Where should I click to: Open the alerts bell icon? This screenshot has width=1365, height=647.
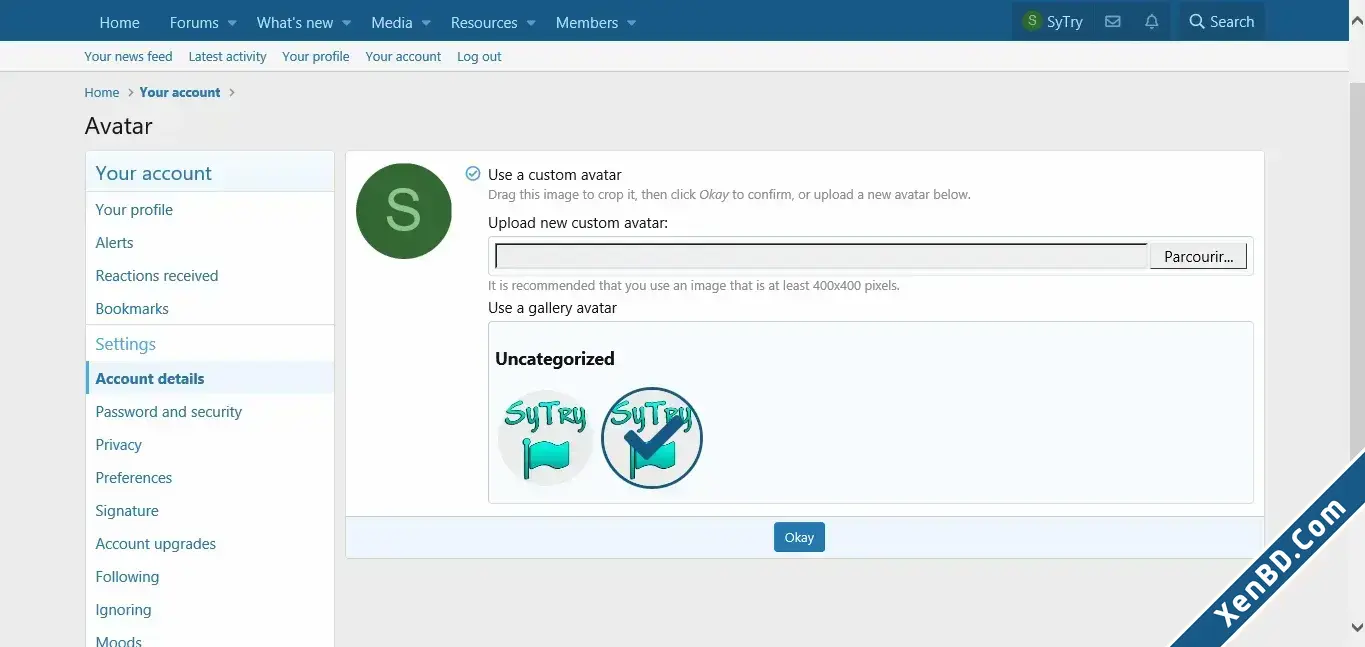point(1152,22)
